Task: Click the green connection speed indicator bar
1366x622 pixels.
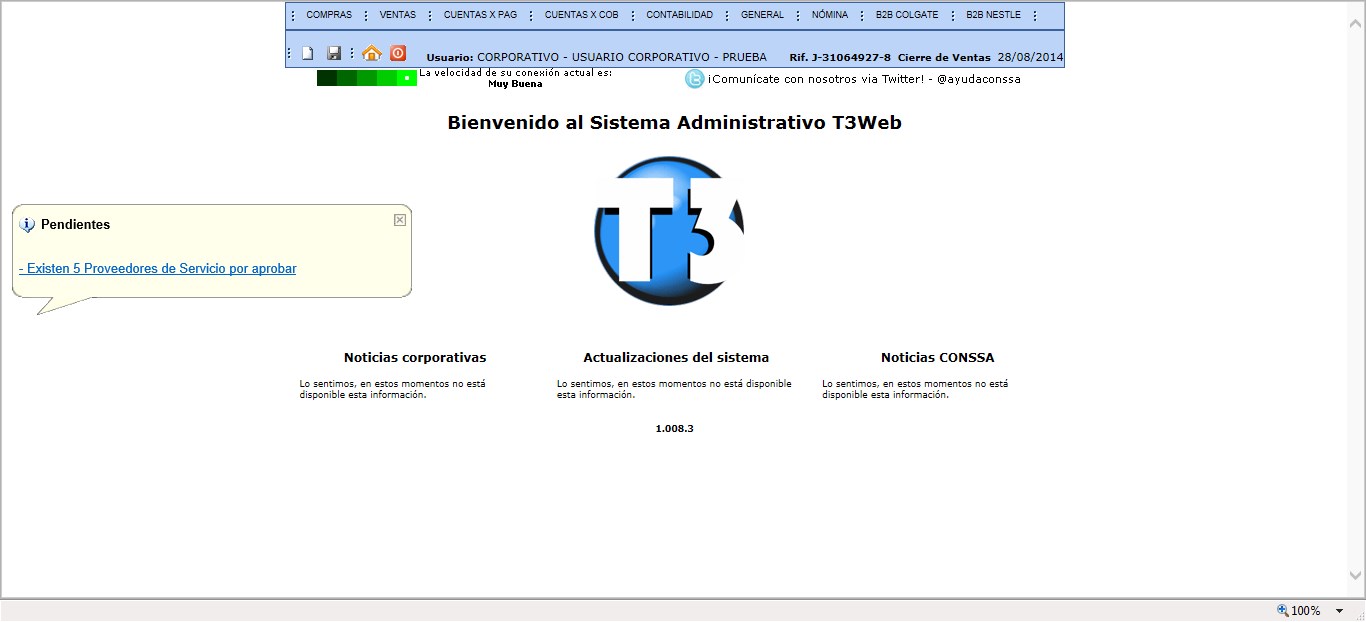Action: 367,78
